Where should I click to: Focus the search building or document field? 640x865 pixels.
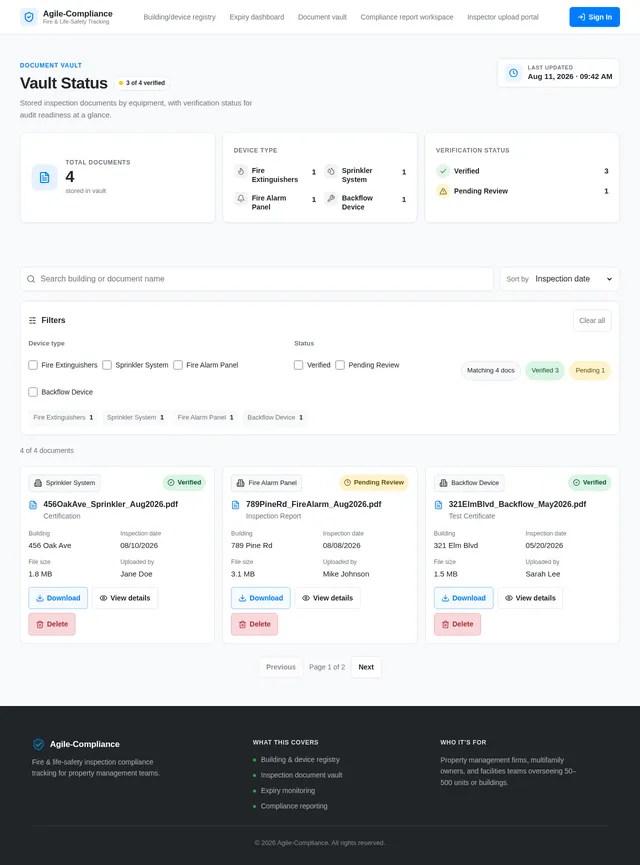[x=257, y=279]
